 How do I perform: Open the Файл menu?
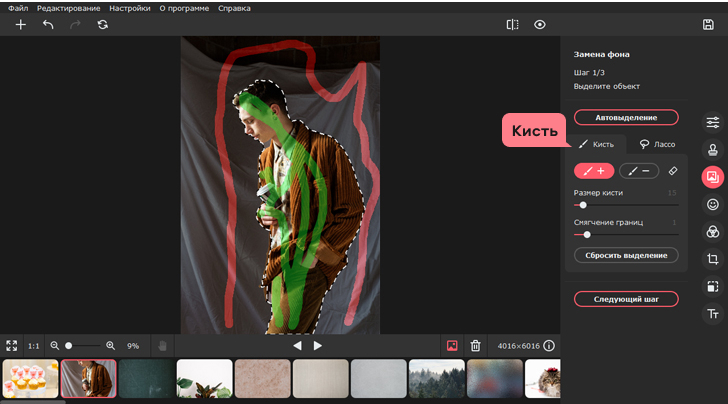18,8
